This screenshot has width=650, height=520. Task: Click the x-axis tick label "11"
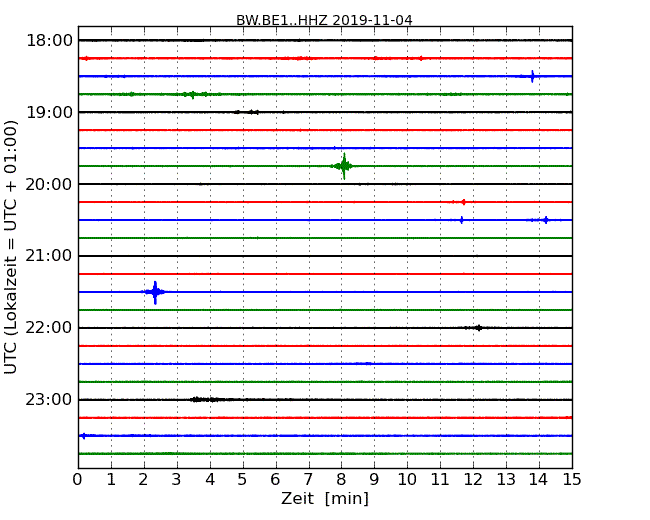440,480
